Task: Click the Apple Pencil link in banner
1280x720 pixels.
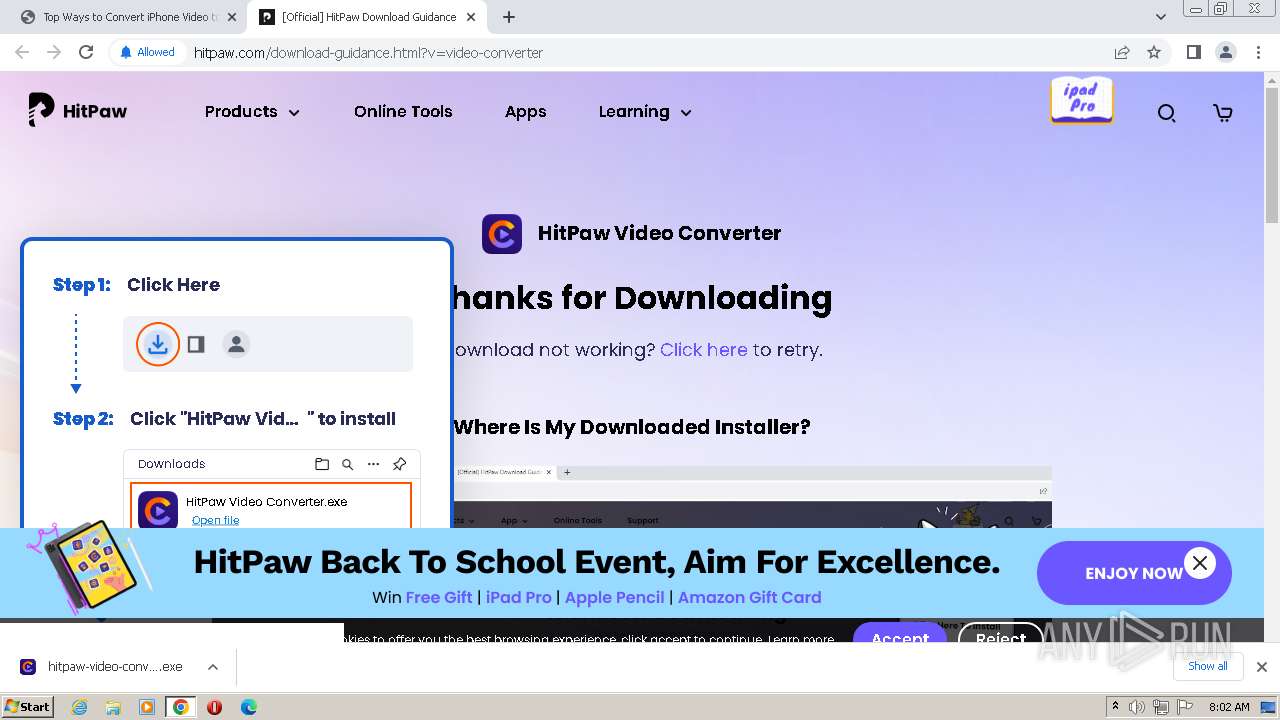Action: click(x=614, y=597)
